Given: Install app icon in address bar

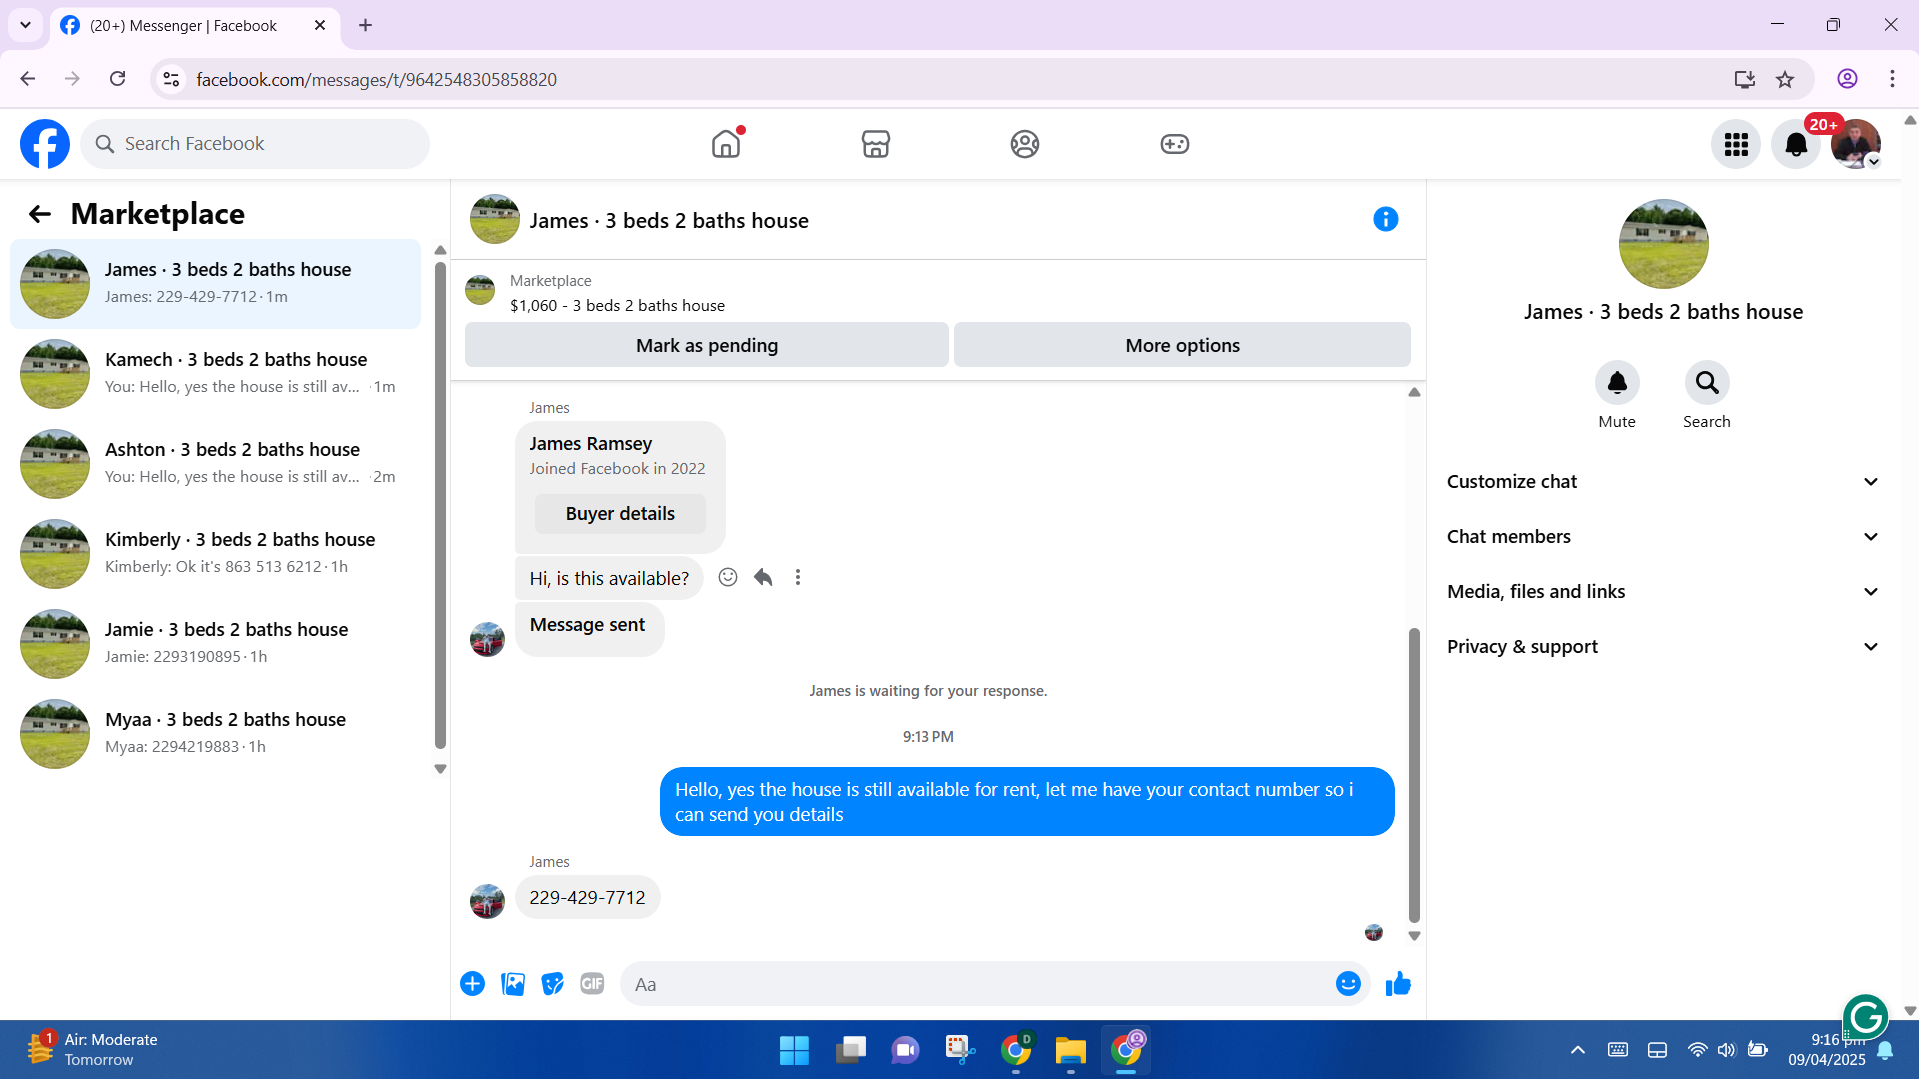Looking at the screenshot, I should [1745, 80].
